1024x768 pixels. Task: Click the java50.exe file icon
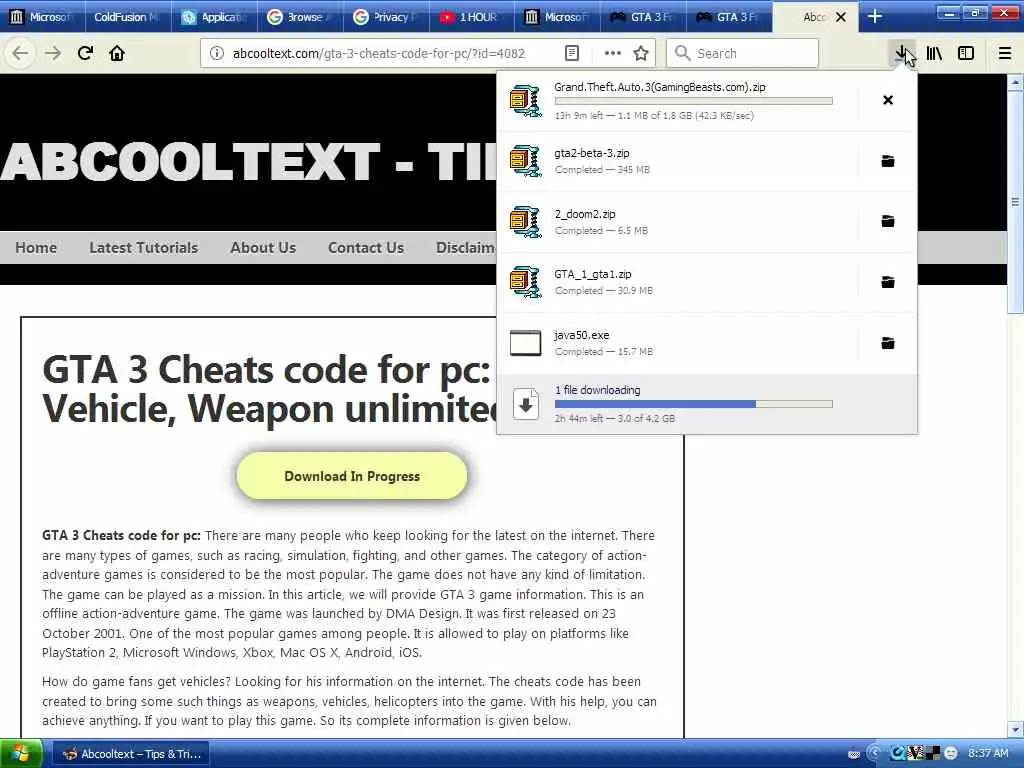click(x=526, y=342)
